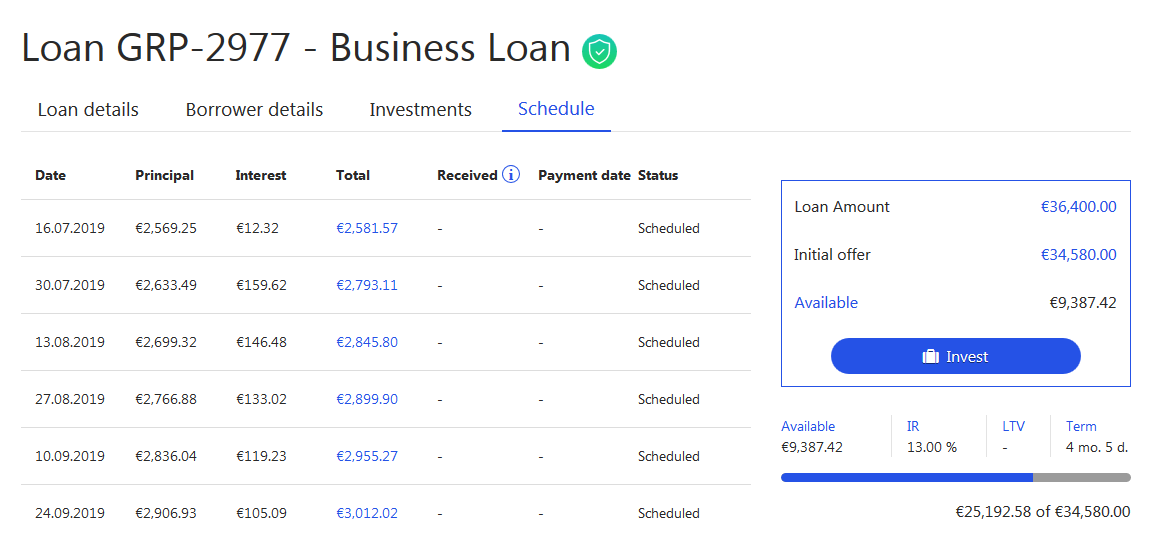The height and width of the screenshot is (541, 1151).
Task: Click the IR label in summary row
Action: pos(913,426)
